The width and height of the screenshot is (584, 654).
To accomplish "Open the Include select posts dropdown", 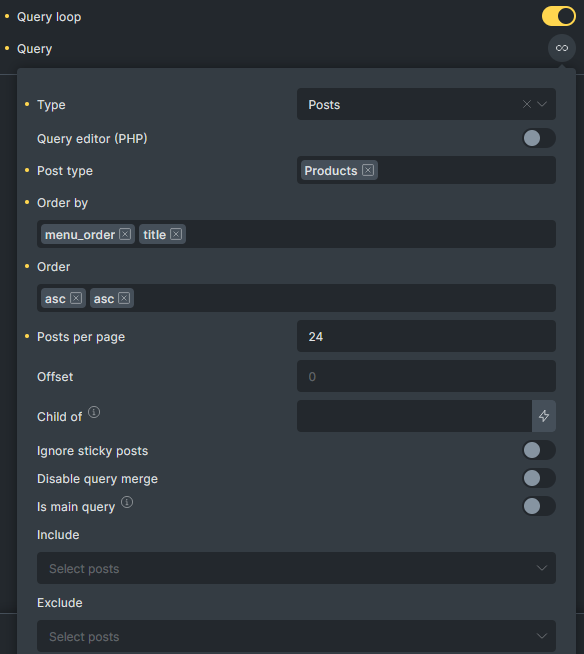I will 296,568.
